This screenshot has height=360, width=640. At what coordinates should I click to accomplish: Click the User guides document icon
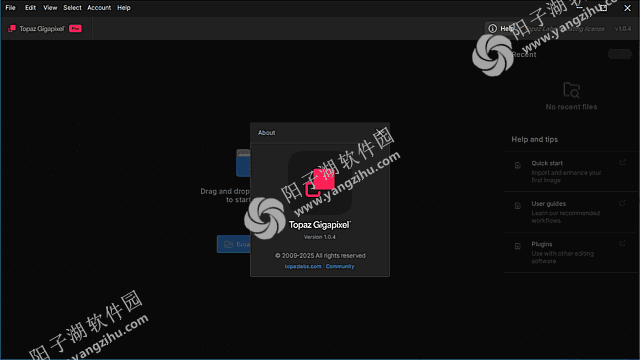(518, 206)
